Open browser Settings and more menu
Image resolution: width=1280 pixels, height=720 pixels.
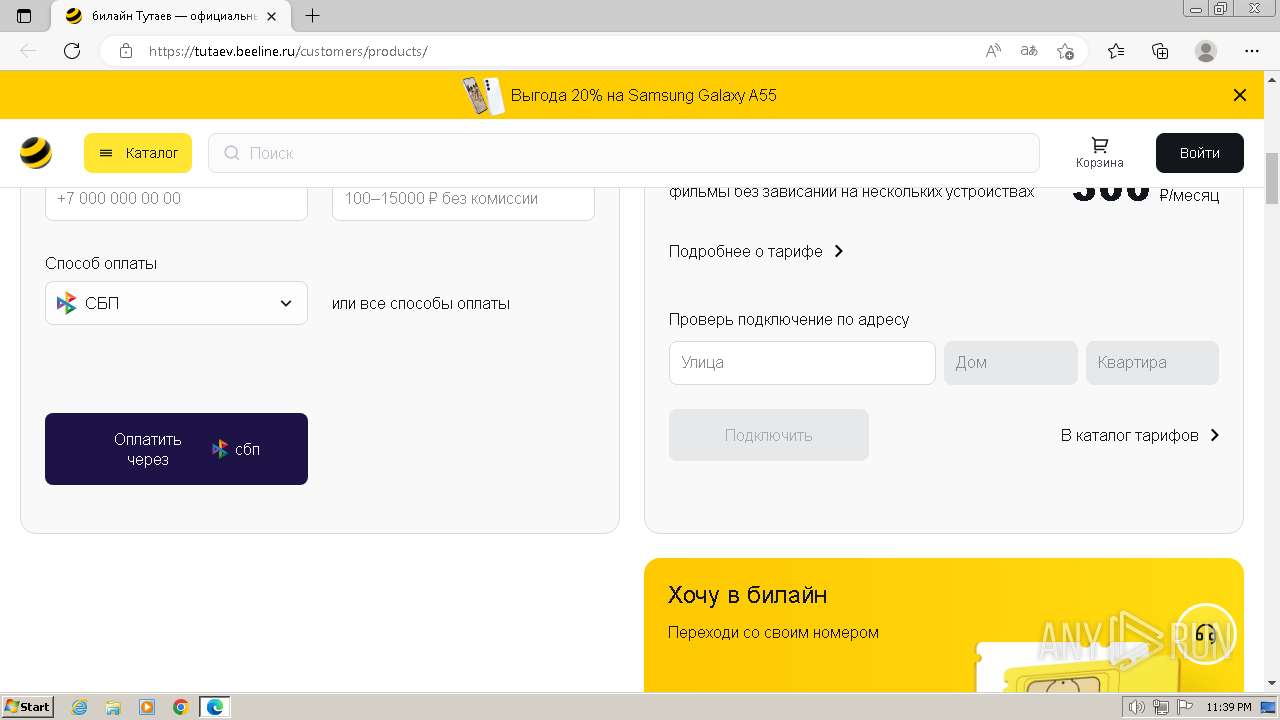pyautogui.click(x=1252, y=51)
